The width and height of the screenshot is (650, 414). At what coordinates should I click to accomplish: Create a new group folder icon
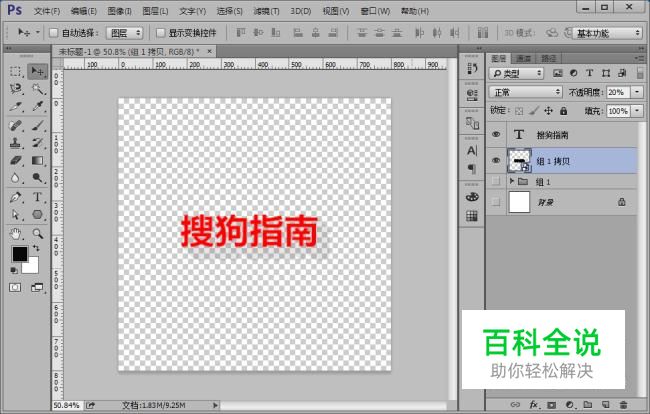coord(587,404)
